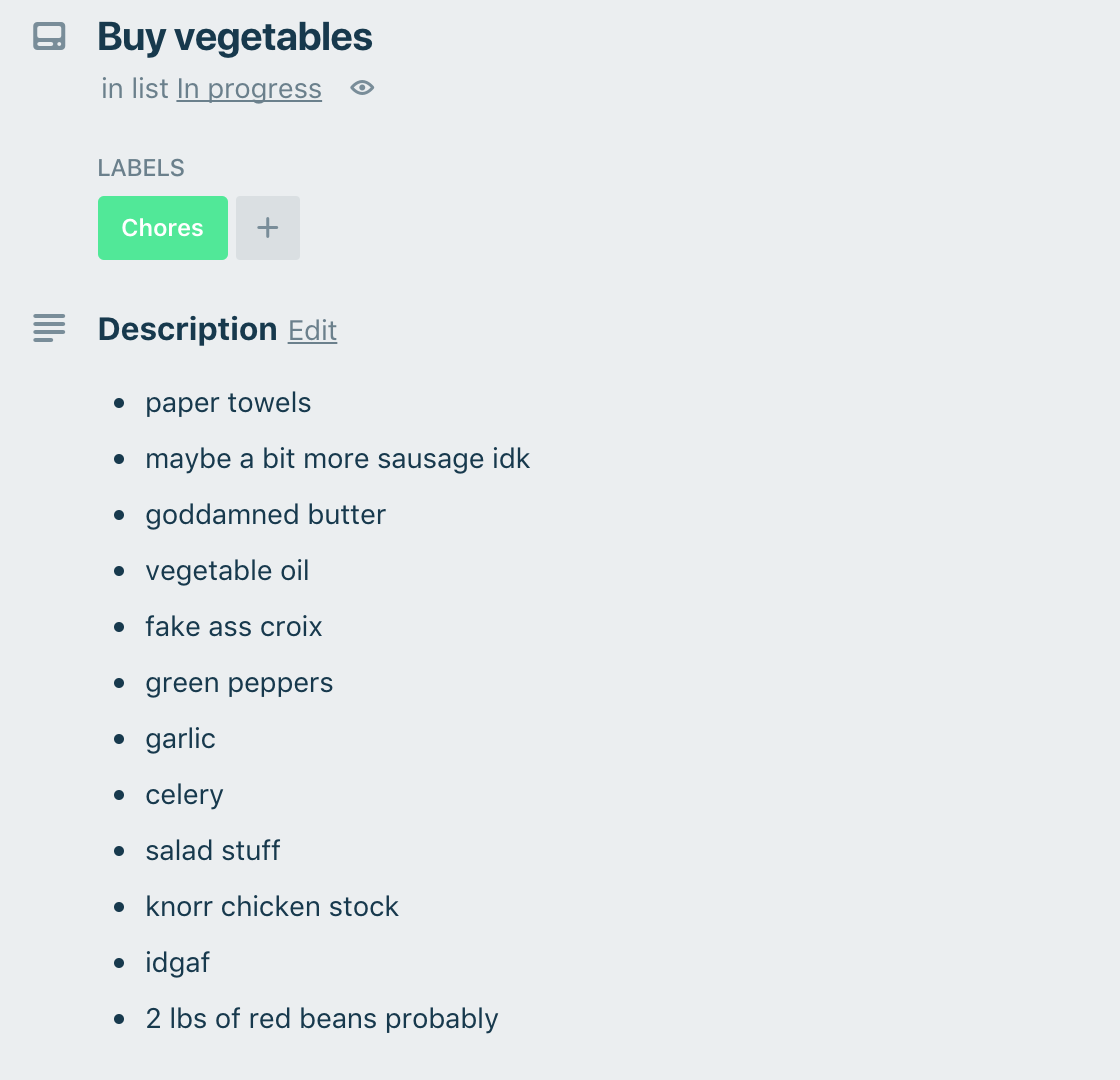The width and height of the screenshot is (1120, 1080).
Task: Click the "Buy vegetables" card title
Action: (x=235, y=38)
